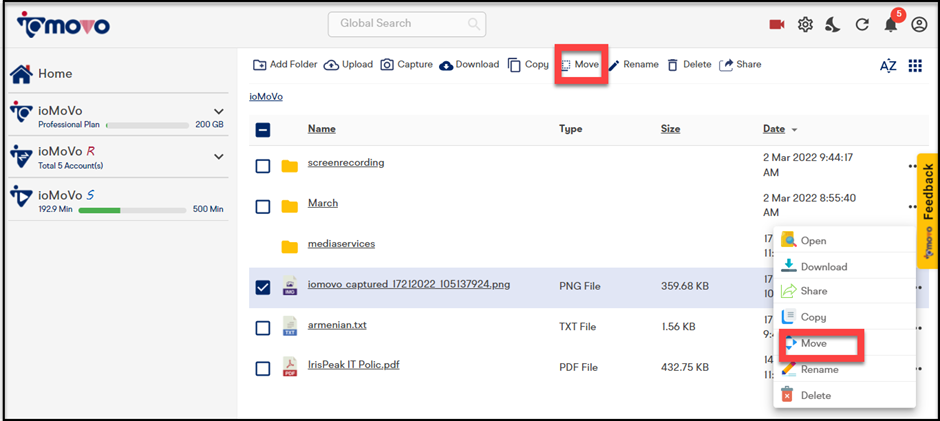Click Delete in top toolbar

[x=689, y=65]
